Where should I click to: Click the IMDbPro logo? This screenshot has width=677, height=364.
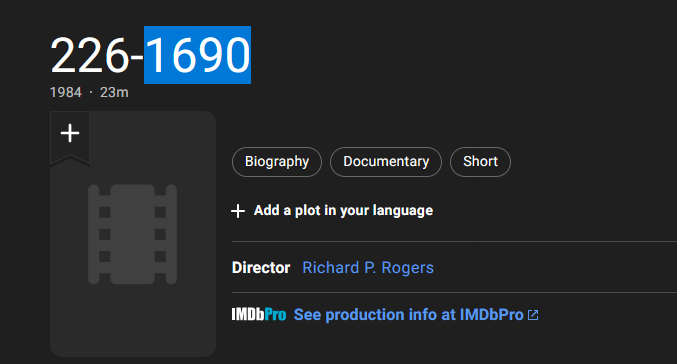259,314
